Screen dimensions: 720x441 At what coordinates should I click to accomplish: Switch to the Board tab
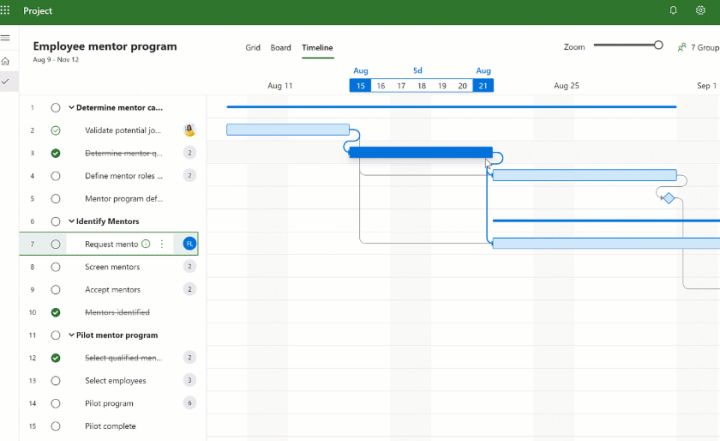pyautogui.click(x=281, y=48)
